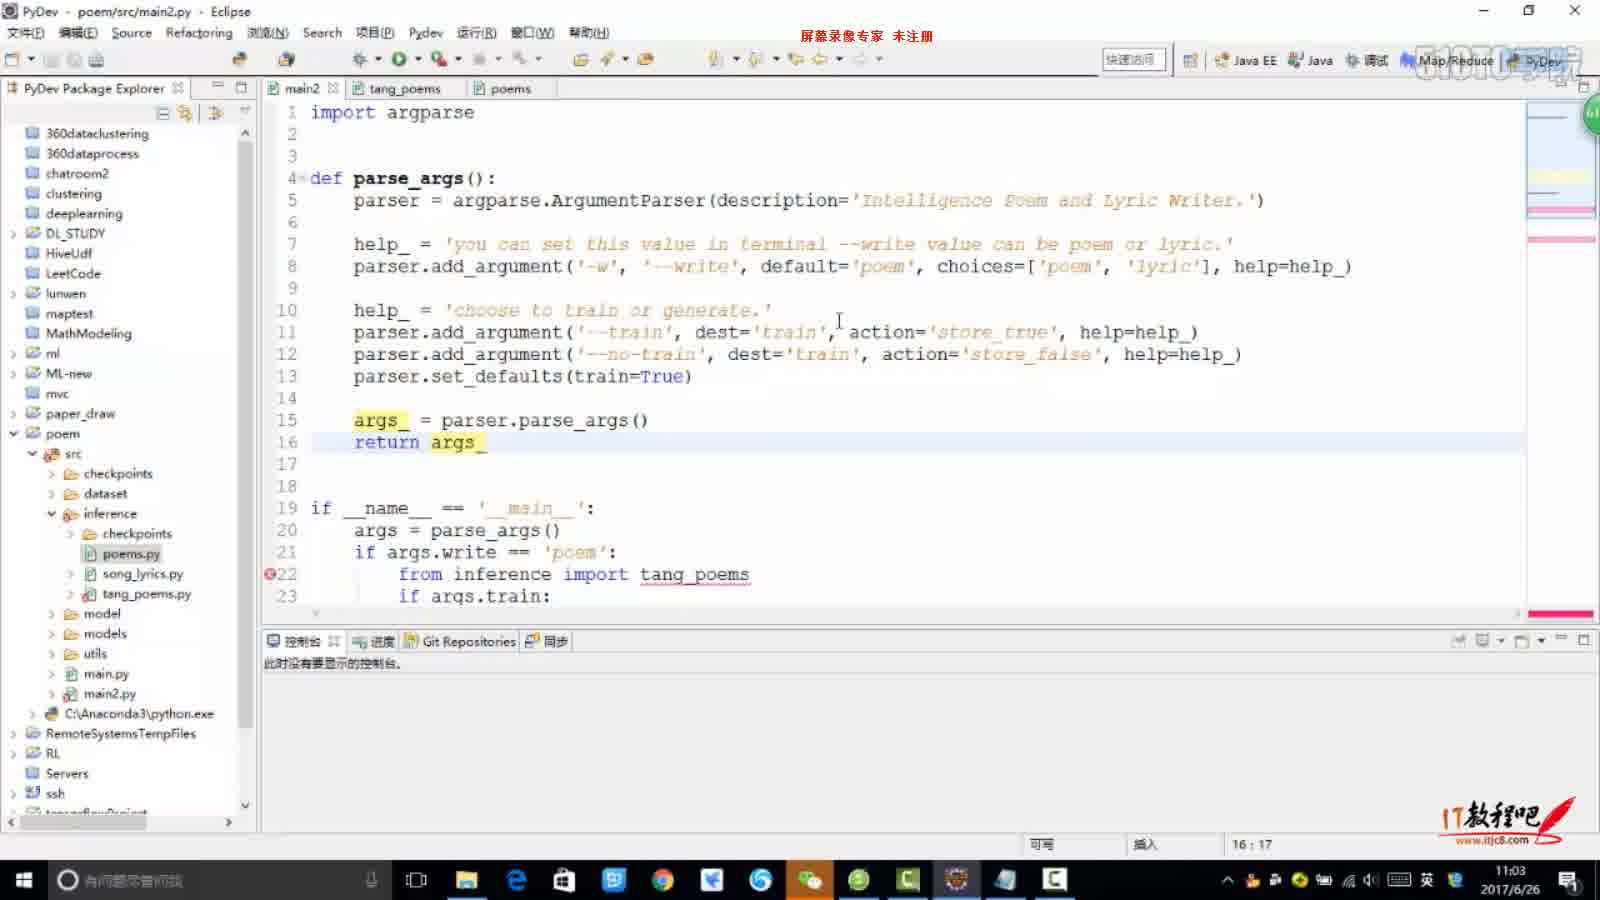Open the 文件(F) menu

(25, 33)
